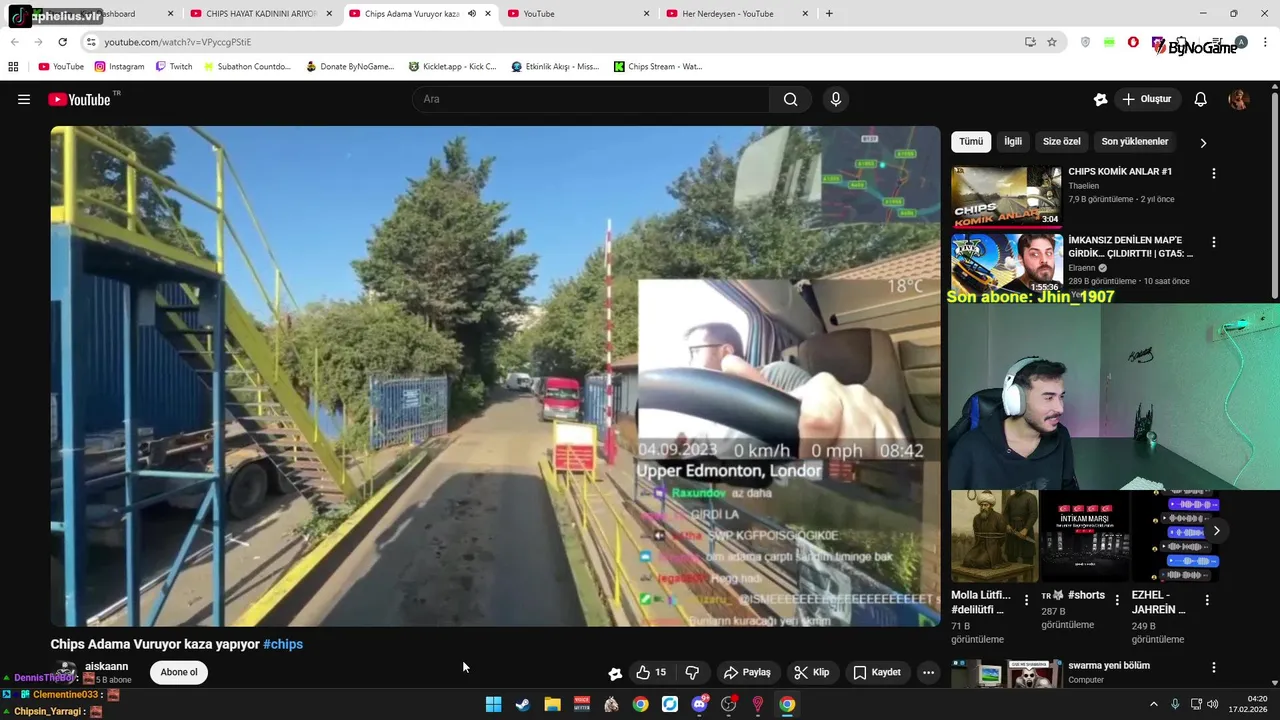The image size is (1280, 720).
Task: Open Discord from the taskbar
Action: [x=699, y=704]
